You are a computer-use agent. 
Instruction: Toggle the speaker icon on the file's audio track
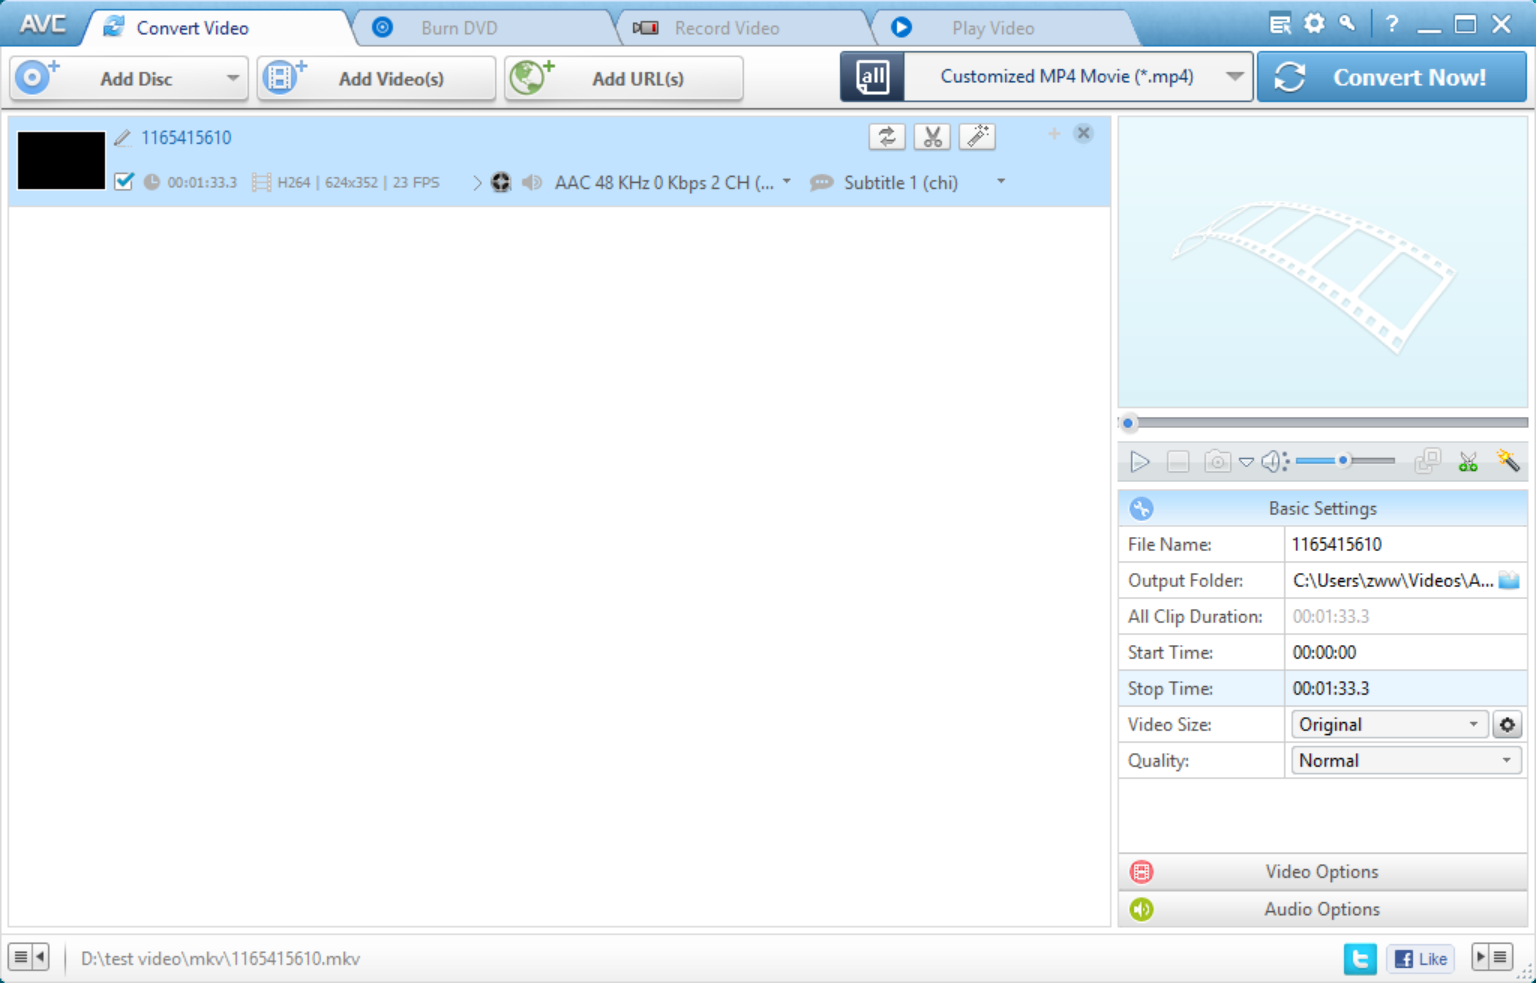(532, 182)
